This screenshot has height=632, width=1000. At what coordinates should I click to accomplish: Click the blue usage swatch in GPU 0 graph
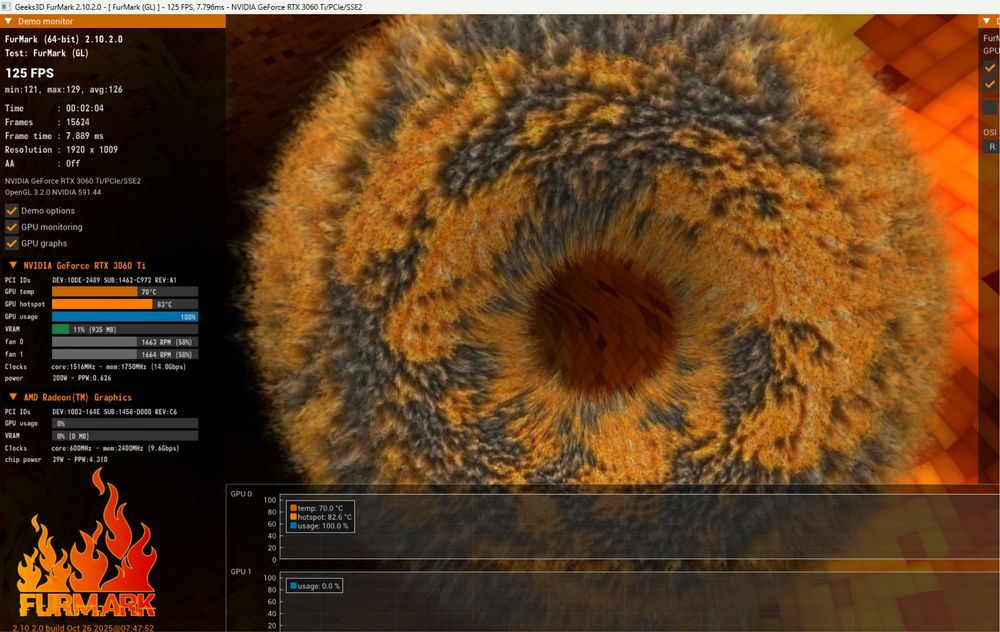(x=293, y=526)
